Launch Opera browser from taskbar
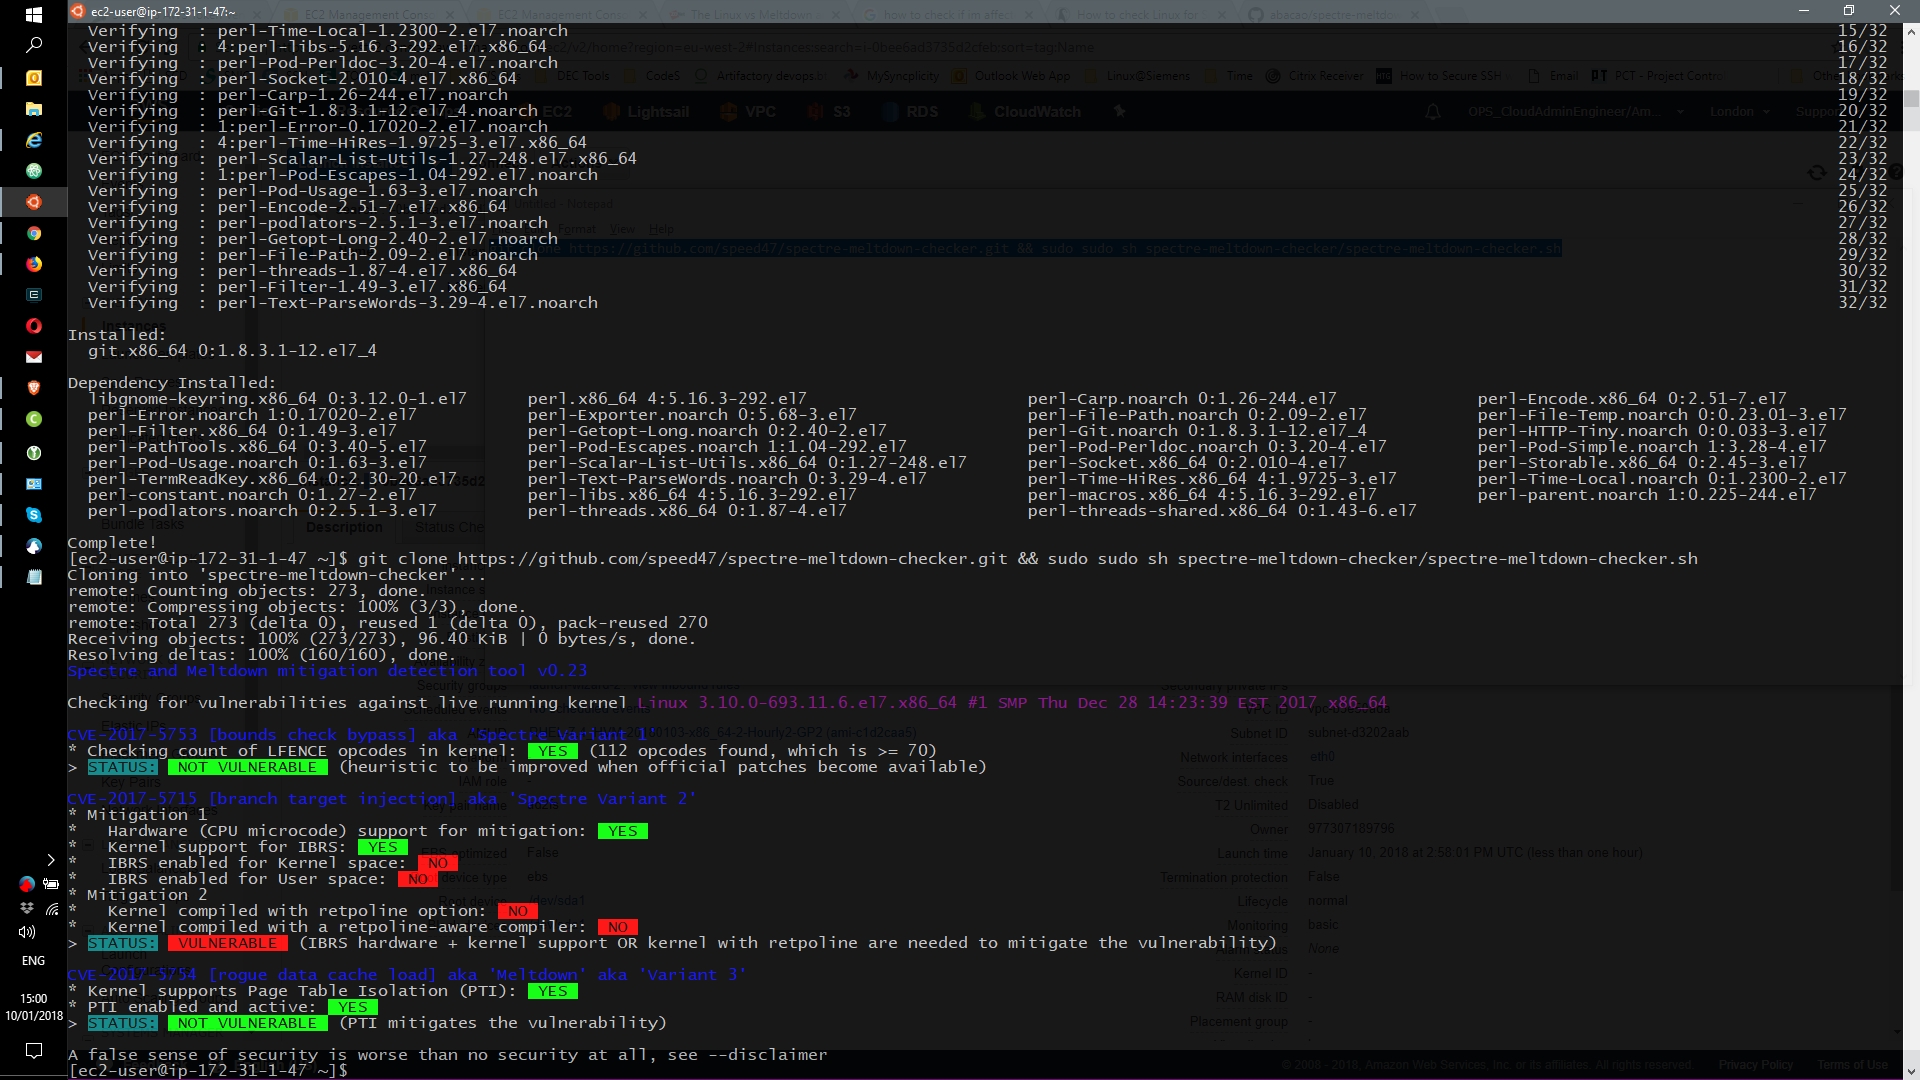Viewport: 1920px width, 1080px height. click(33, 326)
